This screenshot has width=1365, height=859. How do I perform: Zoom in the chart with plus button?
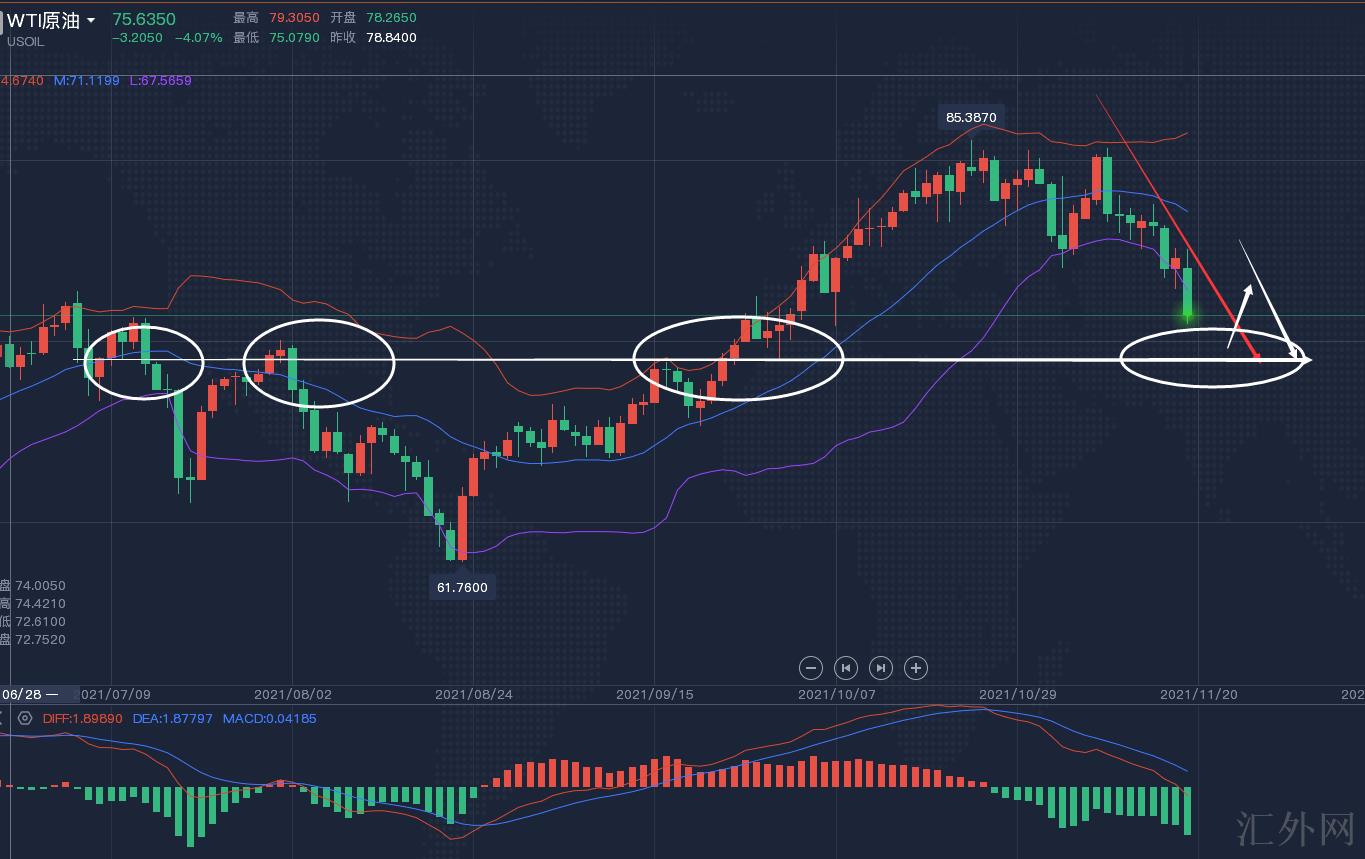pyautogui.click(x=915, y=668)
